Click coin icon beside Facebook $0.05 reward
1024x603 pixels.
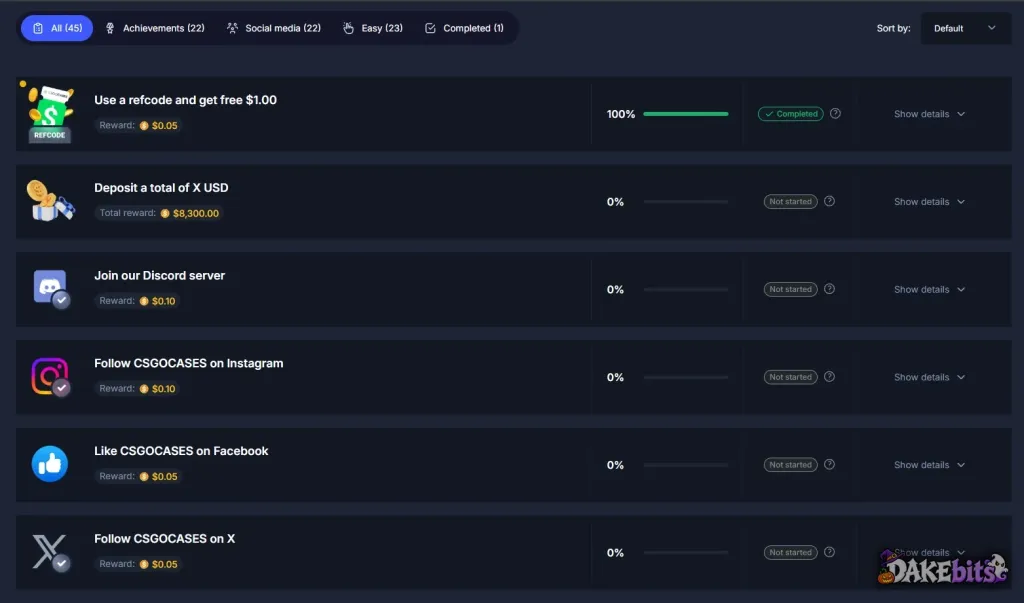pyautogui.click(x=144, y=476)
